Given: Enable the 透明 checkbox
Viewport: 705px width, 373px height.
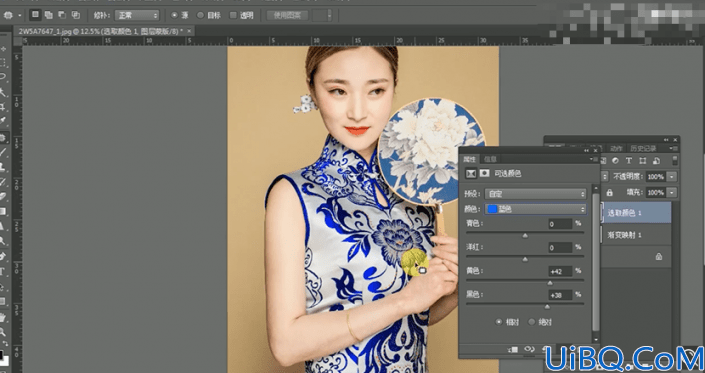Looking at the screenshot, I should 233,15.
